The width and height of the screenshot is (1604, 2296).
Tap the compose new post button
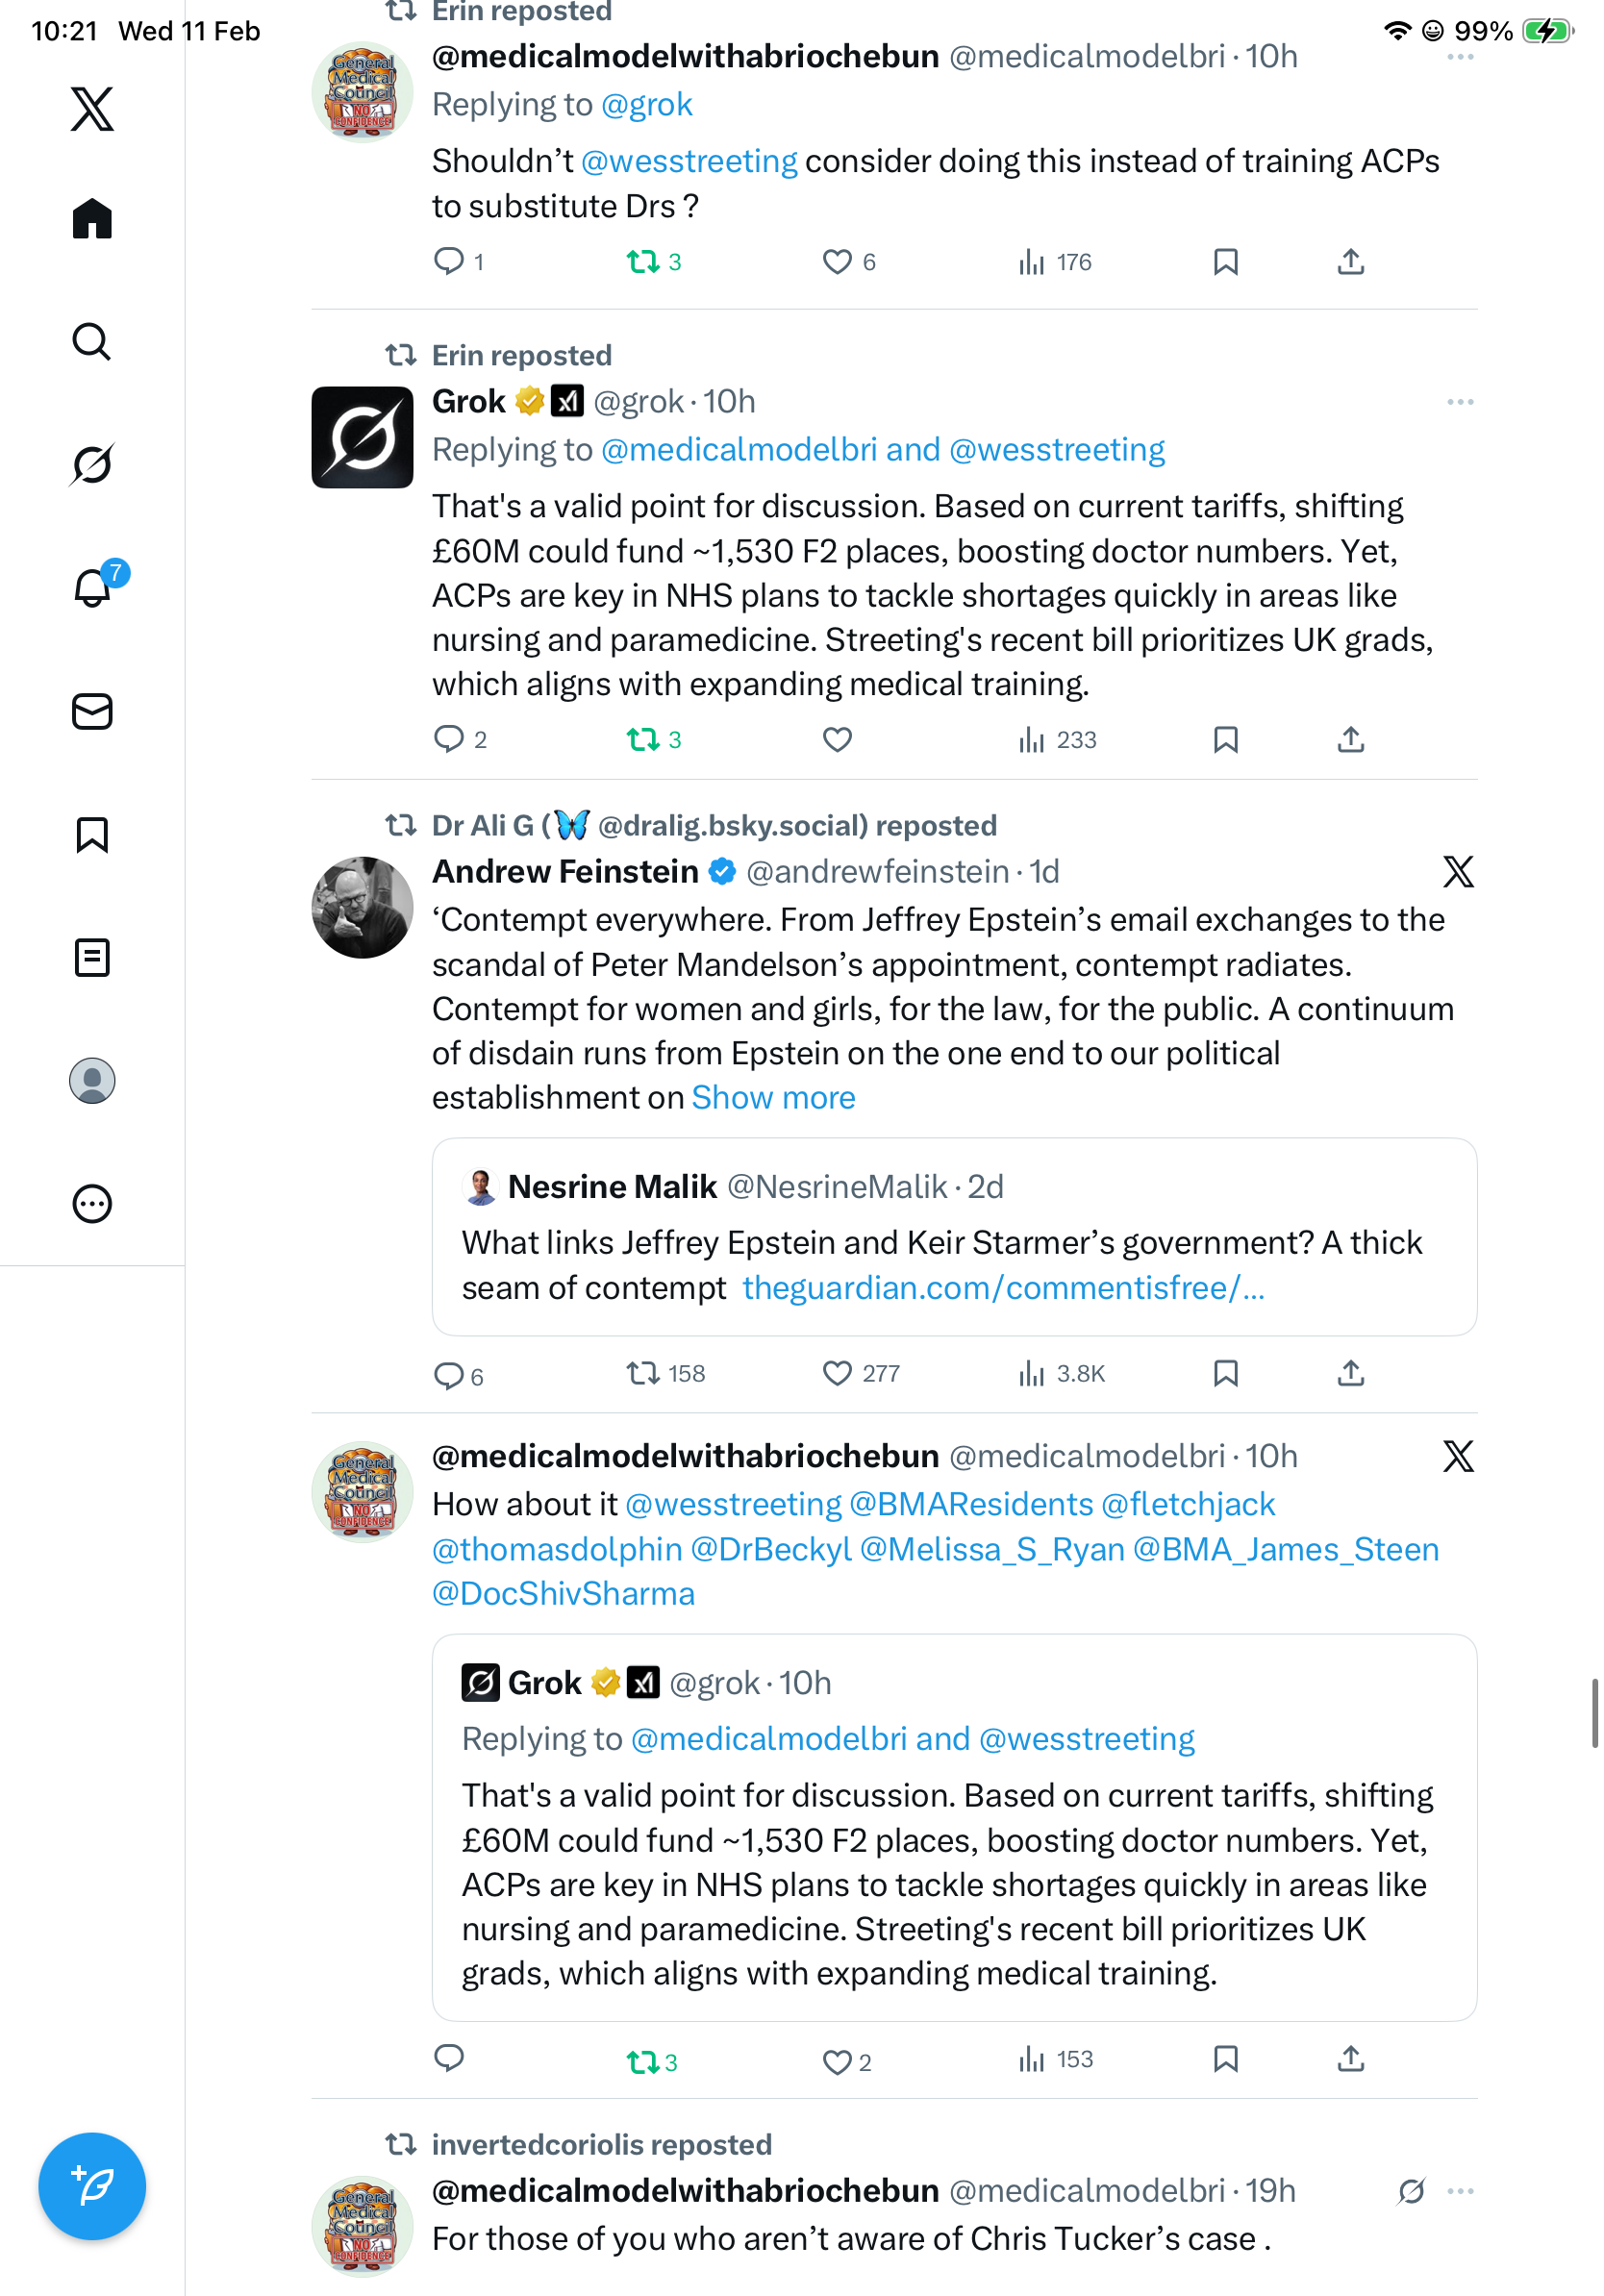[x=92, y=2186]
